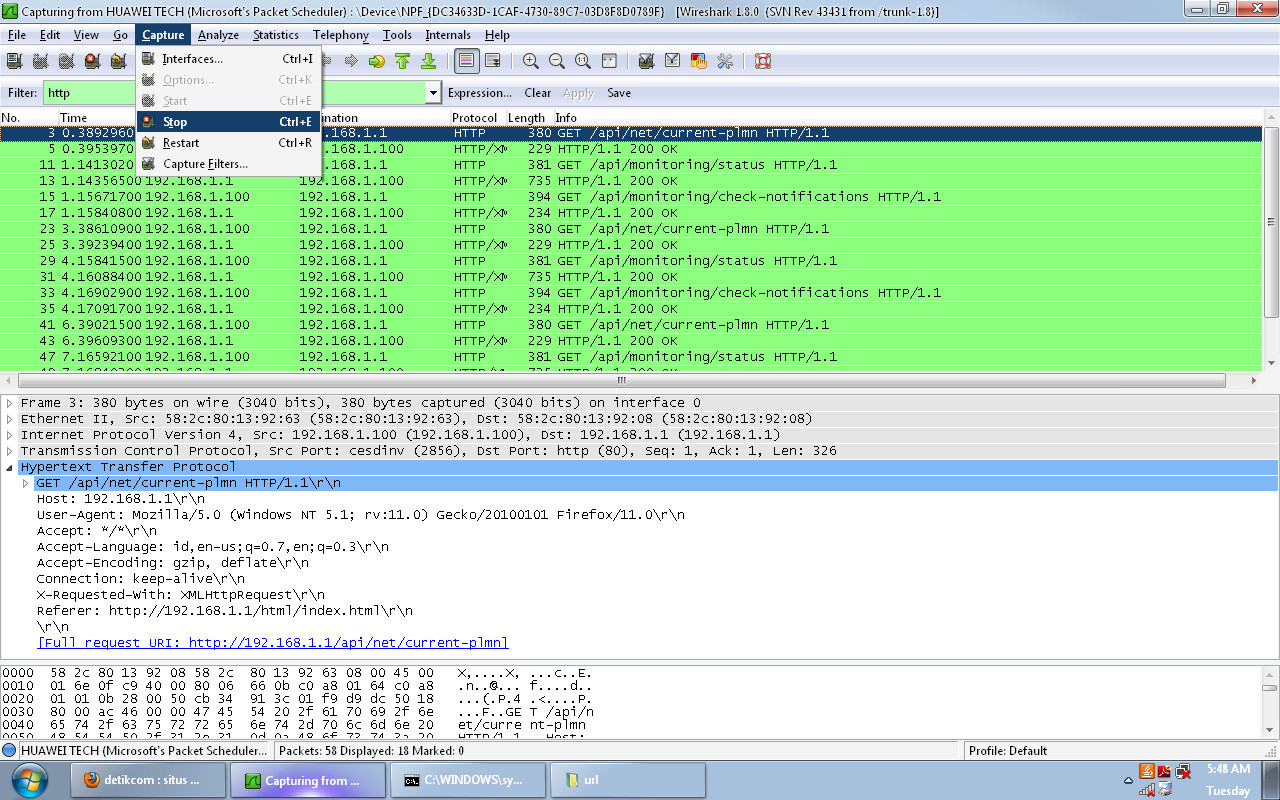Select Restart in the Capture menu

[x=228, y=143]
